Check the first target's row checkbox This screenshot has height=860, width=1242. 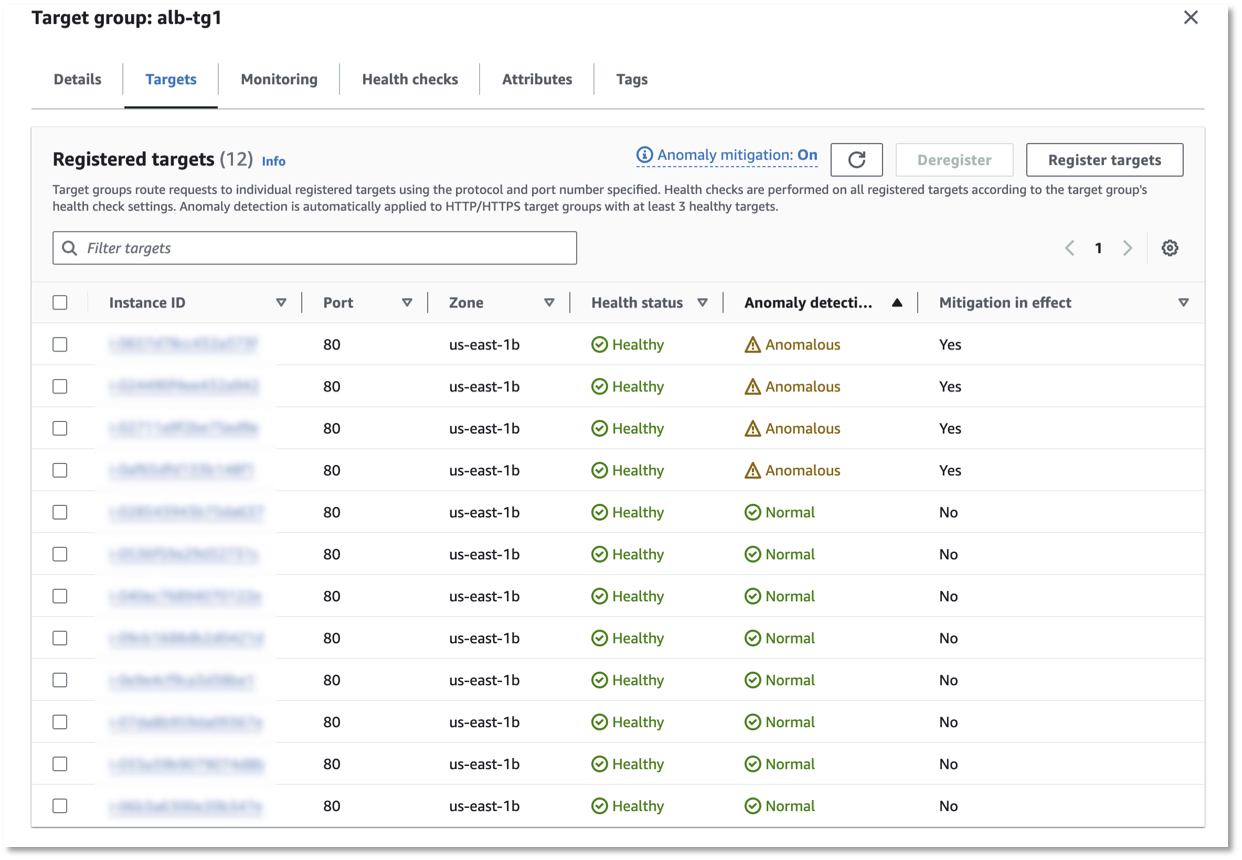60,344
